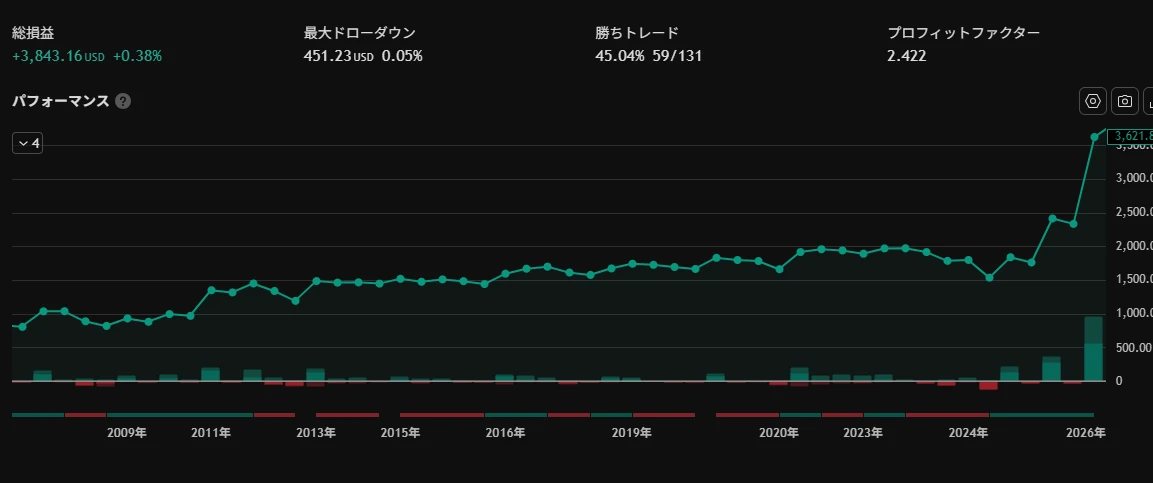Click the 451.23 USD drawdown value

click(339, 56)
